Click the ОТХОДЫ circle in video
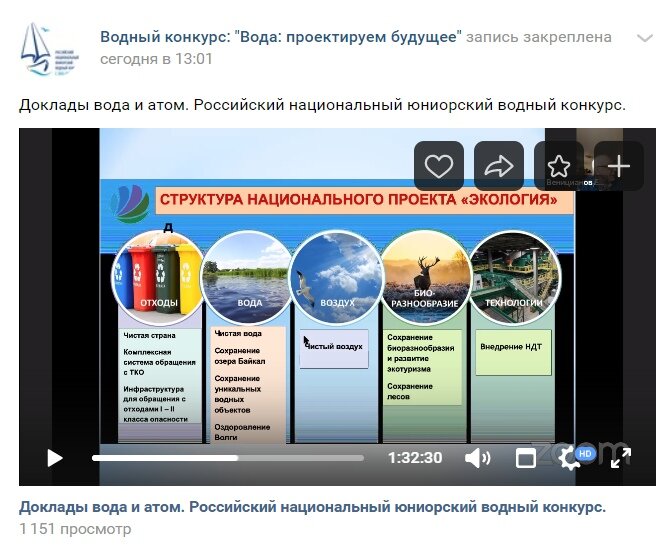Screen dimensions: 671x550 pos(158,277)
